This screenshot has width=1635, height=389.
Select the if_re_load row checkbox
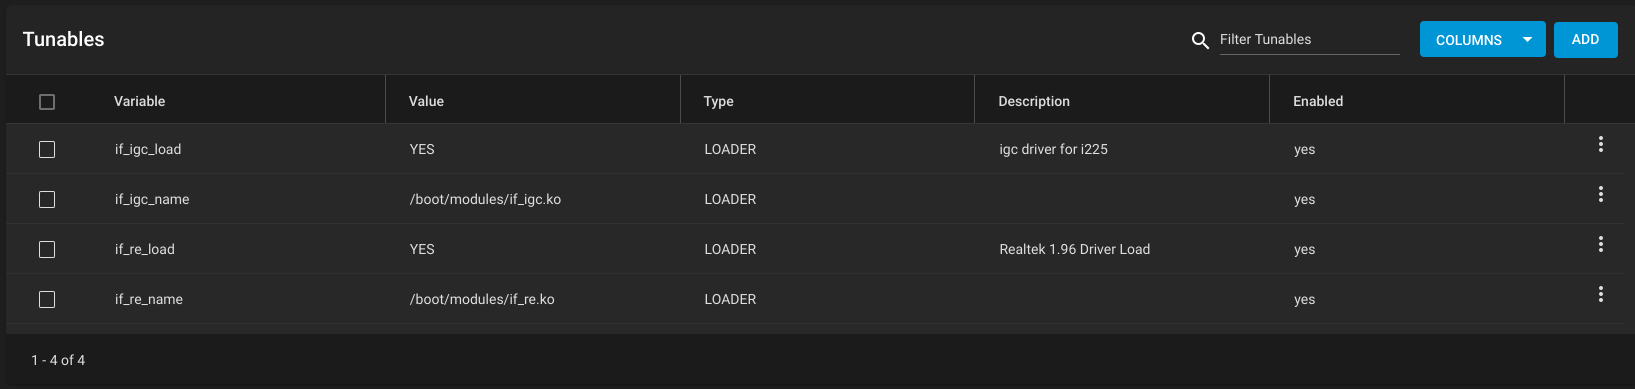[x=47, y=249]
